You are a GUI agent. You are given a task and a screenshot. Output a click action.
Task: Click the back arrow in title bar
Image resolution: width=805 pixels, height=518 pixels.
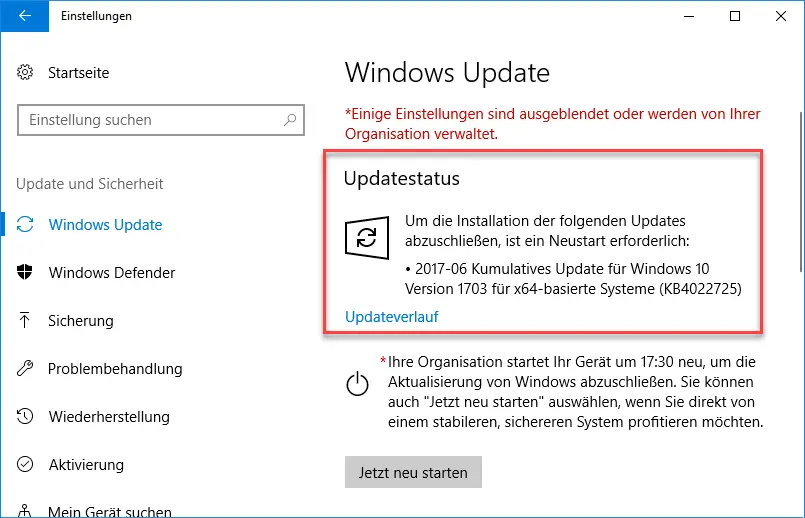coord(25,16)
